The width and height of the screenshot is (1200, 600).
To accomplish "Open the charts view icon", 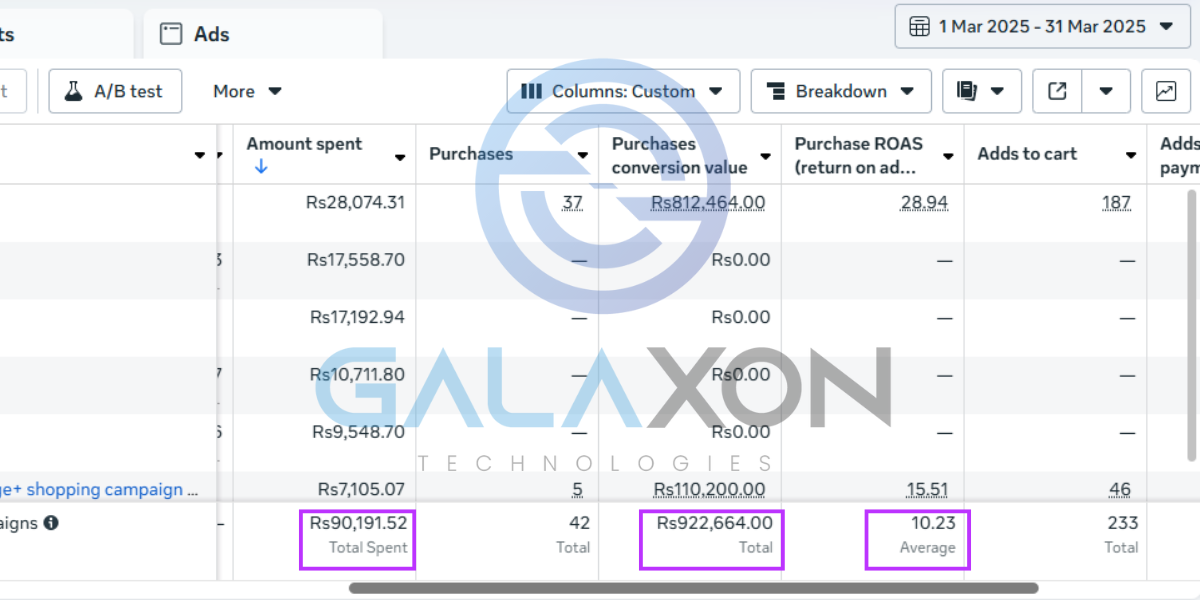I will click(x=1166, y=91).
